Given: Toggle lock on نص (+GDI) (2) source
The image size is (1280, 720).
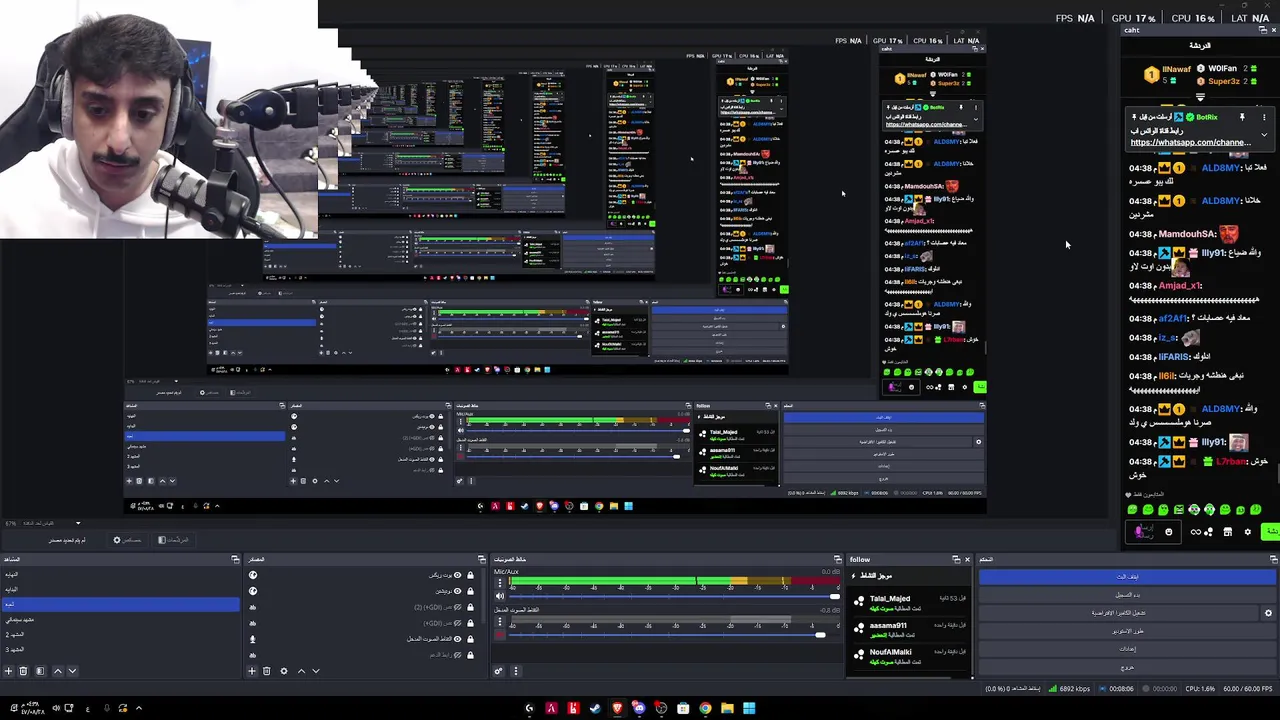Looking at the screenshot, I should click(x=470, y=607).
